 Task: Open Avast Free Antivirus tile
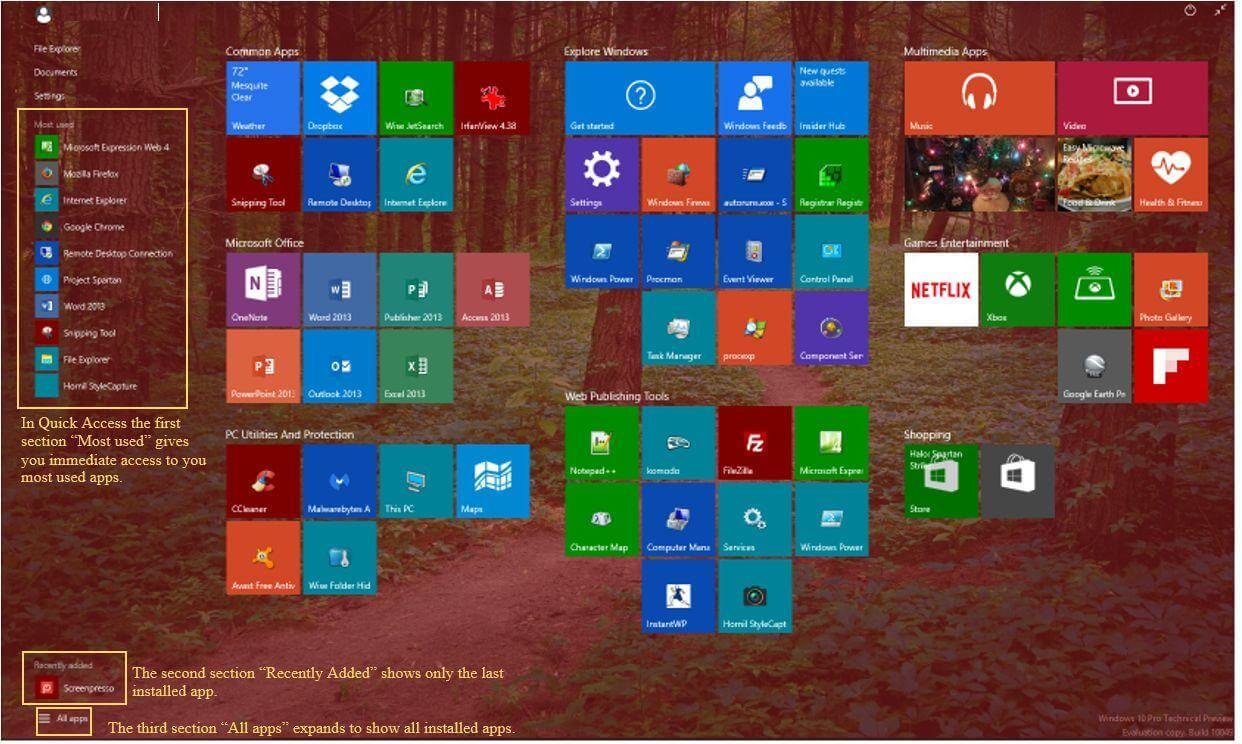(x=263, y=558)
